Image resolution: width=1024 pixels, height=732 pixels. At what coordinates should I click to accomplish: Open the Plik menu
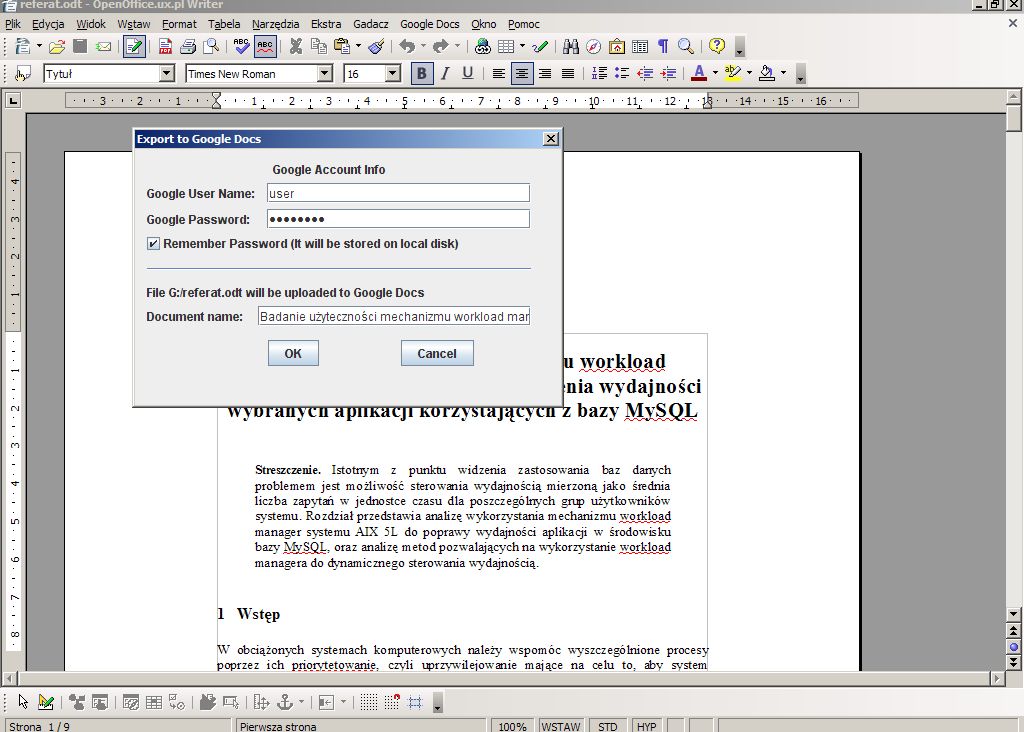[13, 24]
